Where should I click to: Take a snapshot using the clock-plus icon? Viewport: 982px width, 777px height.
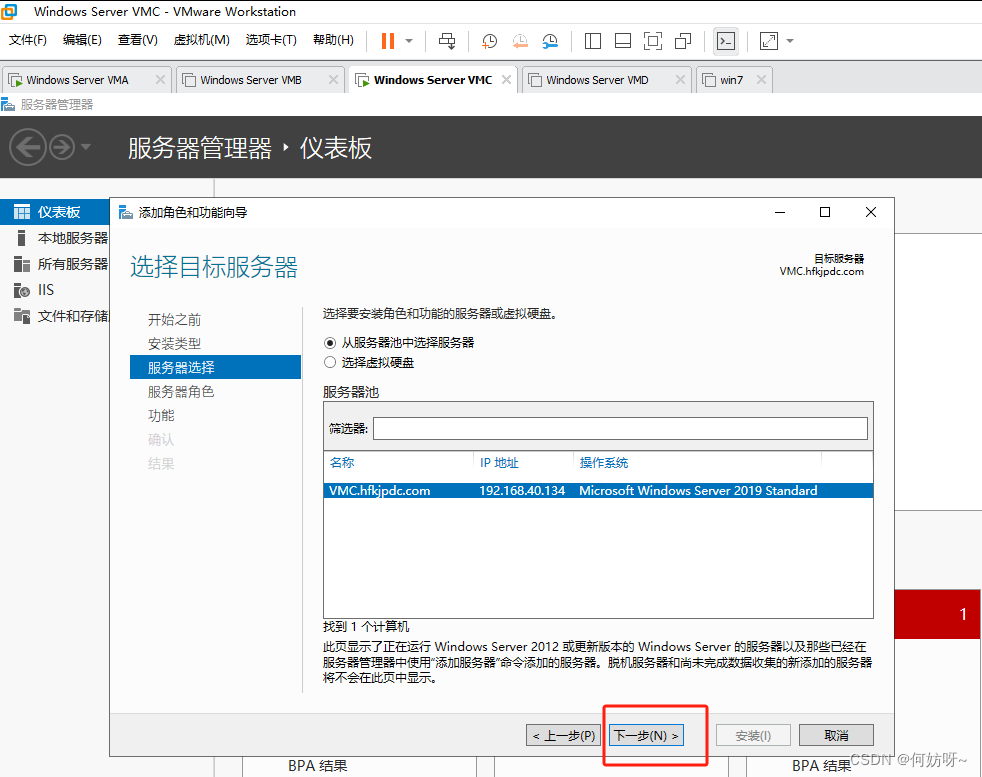click(490, 41)
